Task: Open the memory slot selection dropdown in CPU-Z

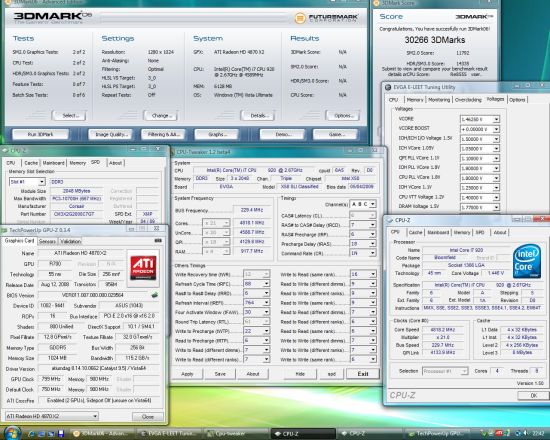Action: [42, 182]
